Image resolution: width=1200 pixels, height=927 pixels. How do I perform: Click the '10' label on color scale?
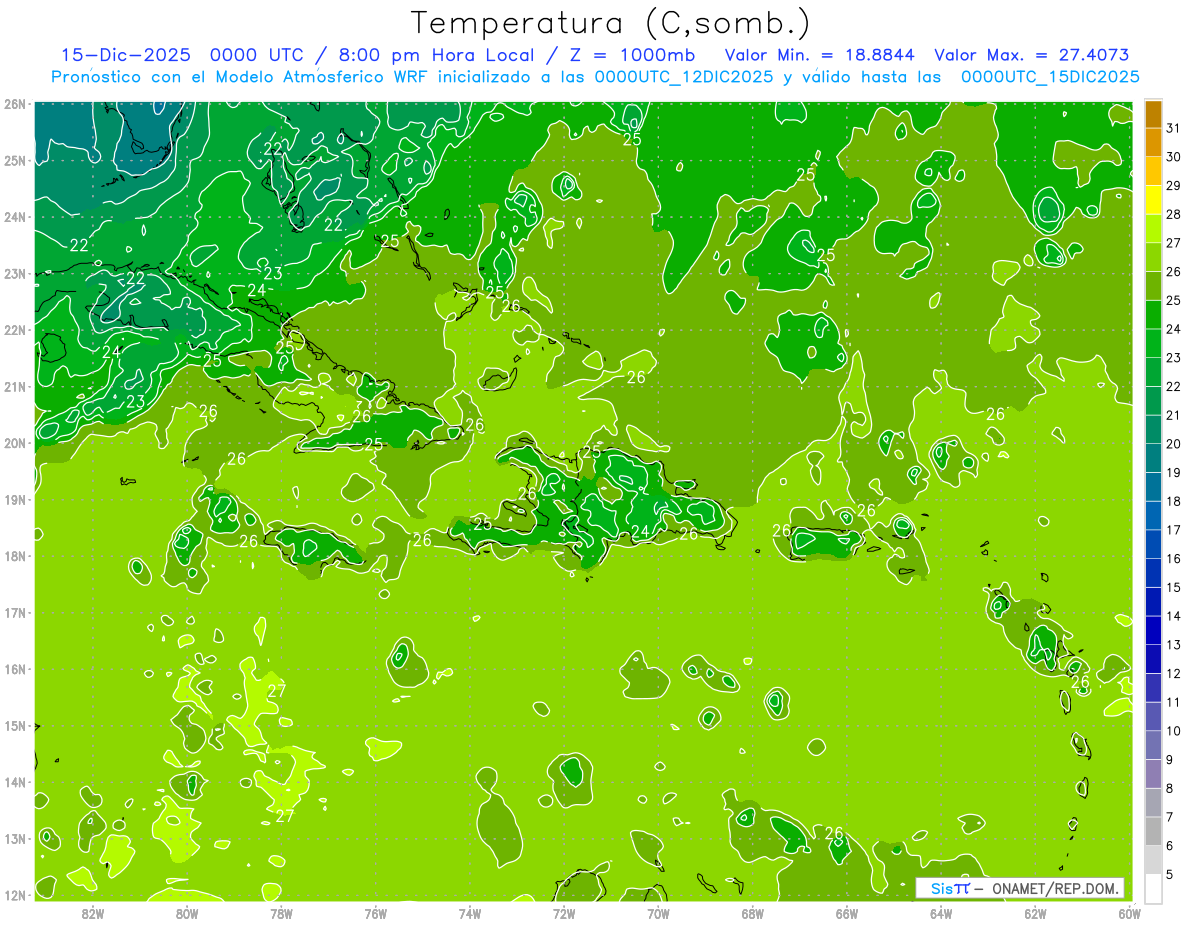coord(1173,731)
